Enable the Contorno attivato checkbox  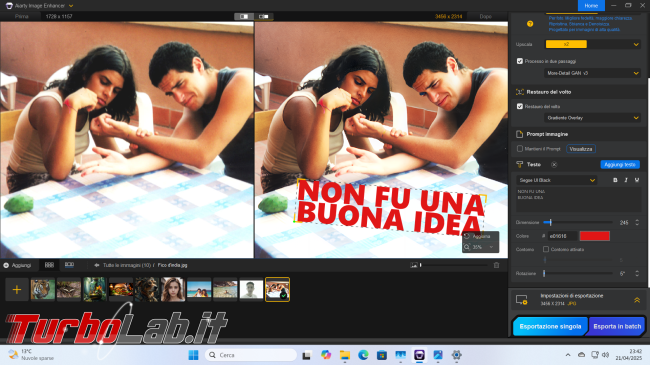coord(546,250)
